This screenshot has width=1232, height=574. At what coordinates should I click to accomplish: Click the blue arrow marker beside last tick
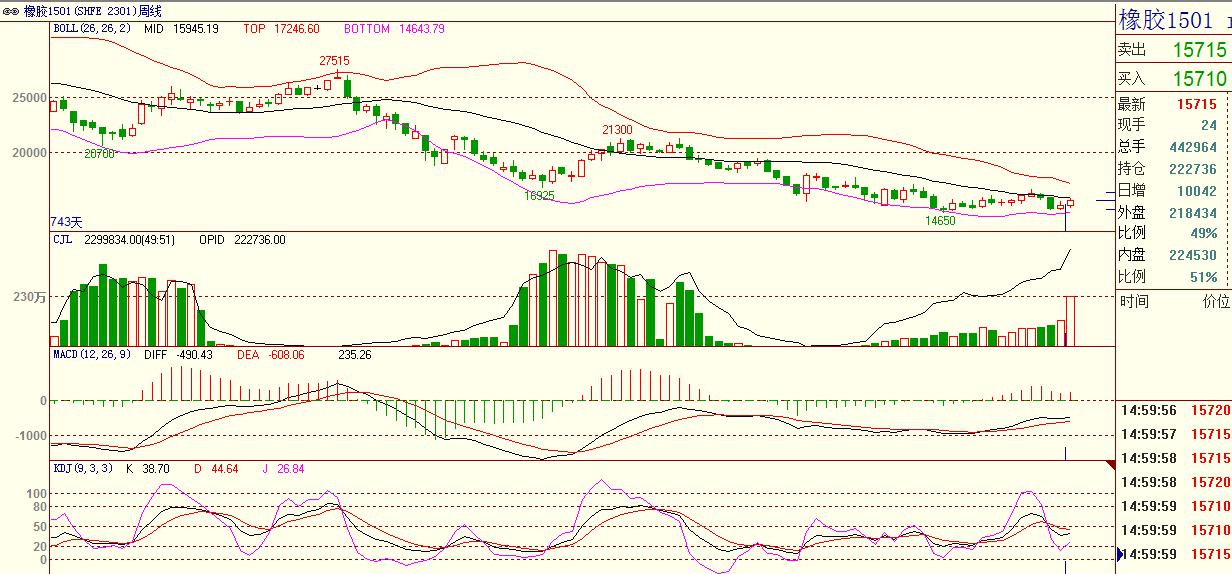click(x=1120, y=554)
